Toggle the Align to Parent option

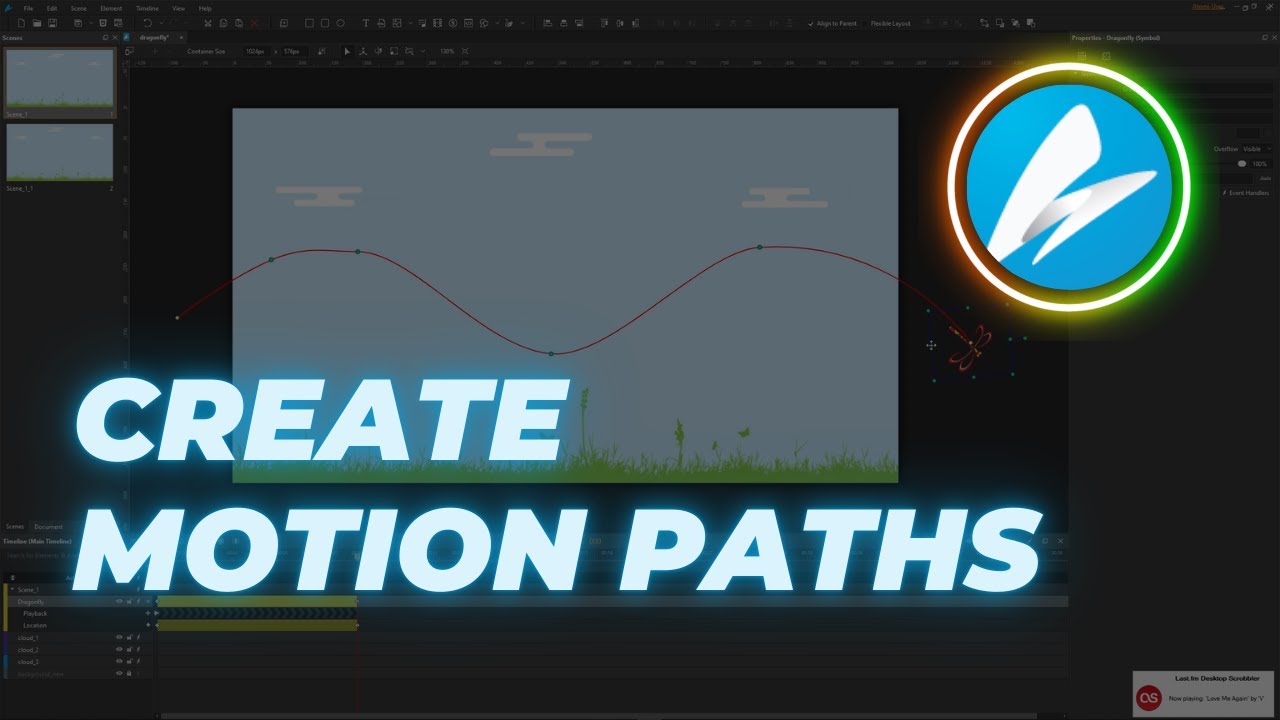click(832, 23)
